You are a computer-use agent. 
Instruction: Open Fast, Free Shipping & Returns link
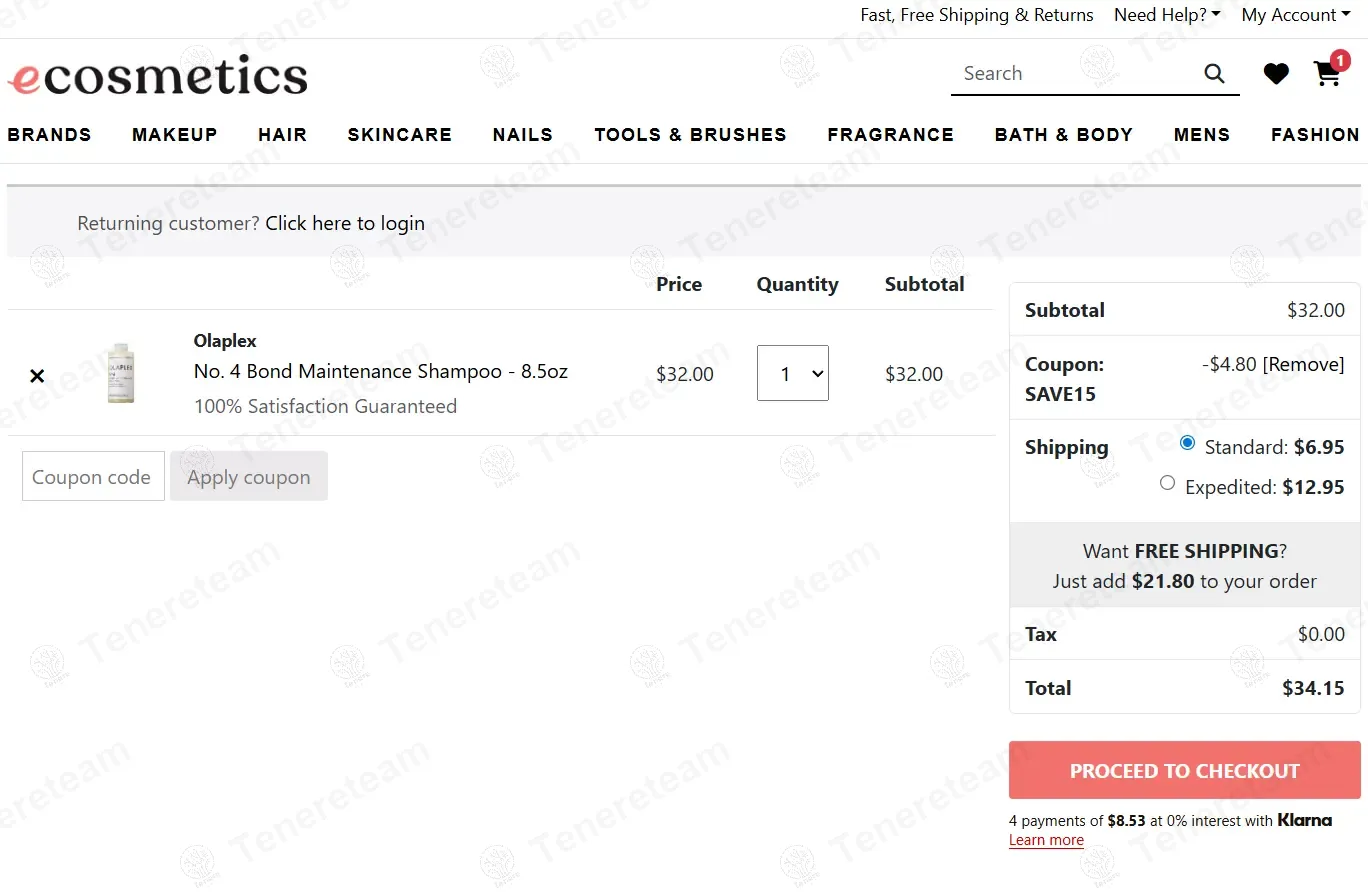click(x=977, y=15)
